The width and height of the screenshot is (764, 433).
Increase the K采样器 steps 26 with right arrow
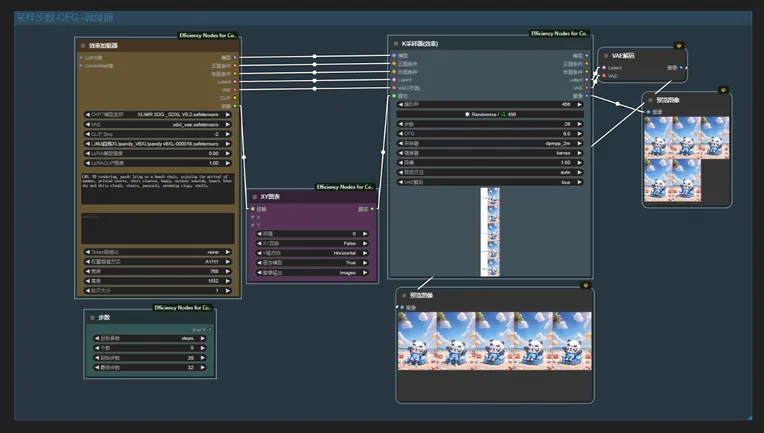tap(579, 124)
